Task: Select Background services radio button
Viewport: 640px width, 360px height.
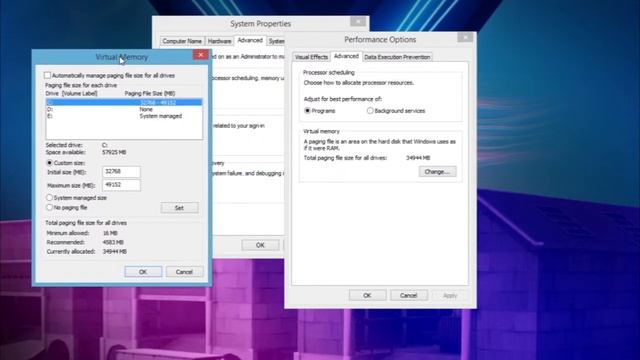Action: (x=370, y=111)
